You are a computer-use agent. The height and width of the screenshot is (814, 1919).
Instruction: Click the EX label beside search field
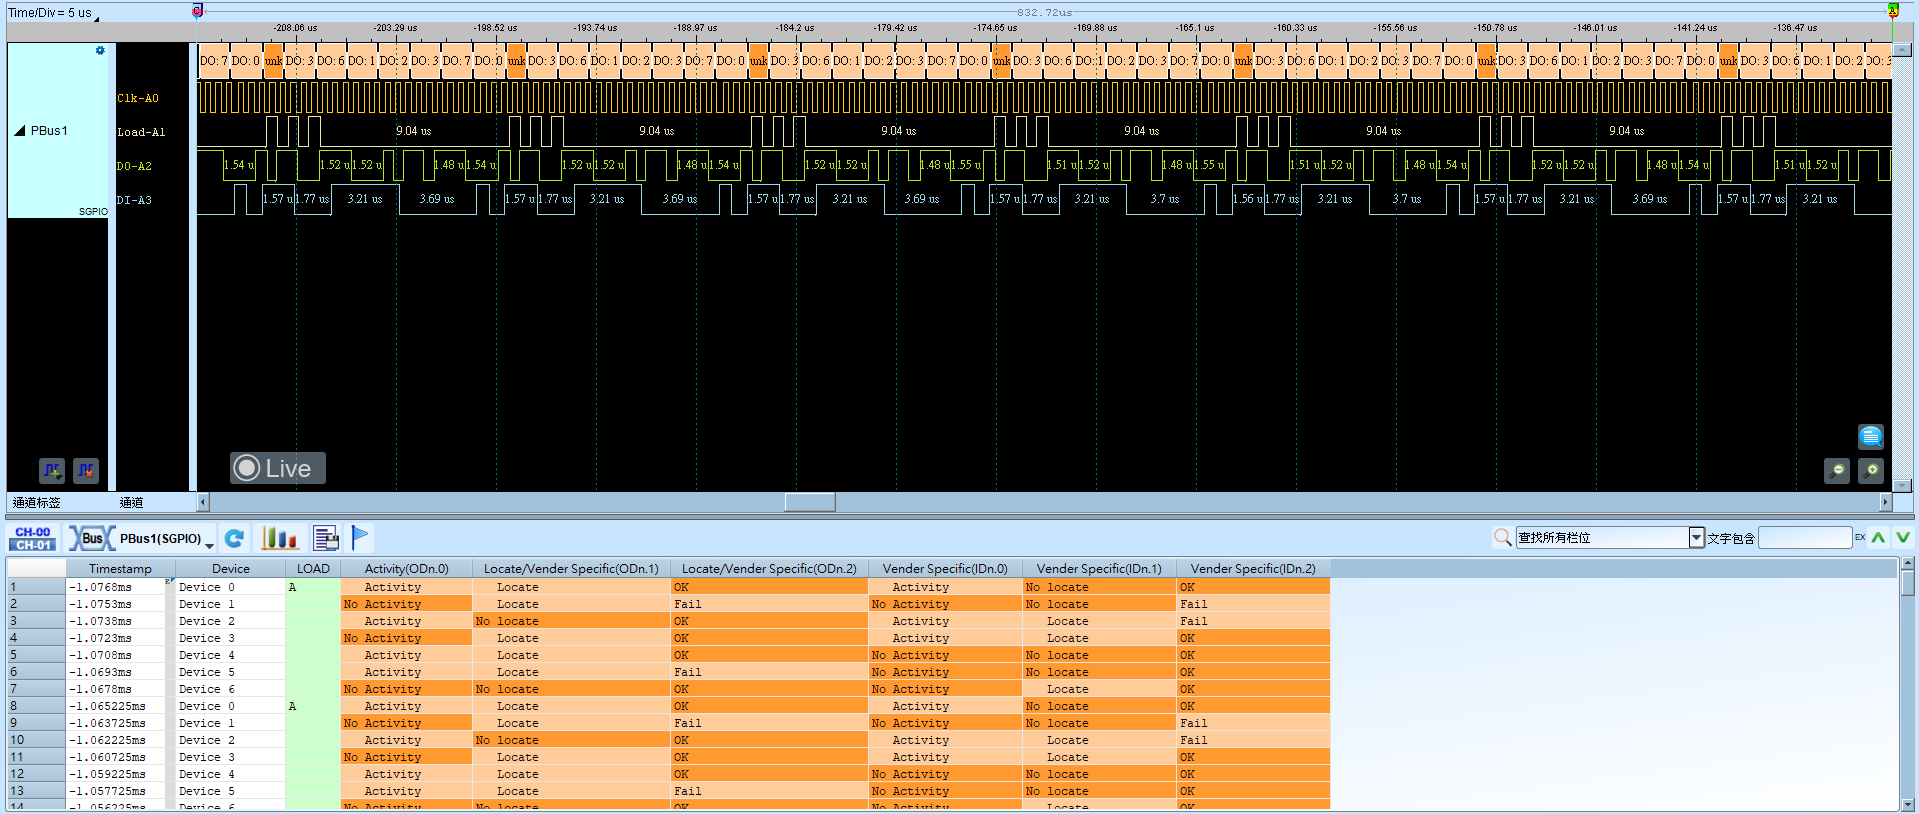(x=1860, y=537)
